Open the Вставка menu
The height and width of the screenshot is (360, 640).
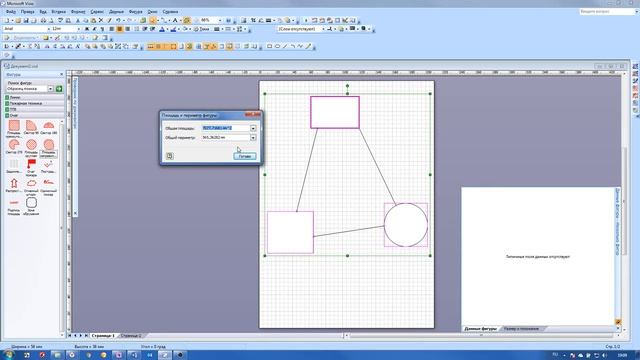click(59, 12)
